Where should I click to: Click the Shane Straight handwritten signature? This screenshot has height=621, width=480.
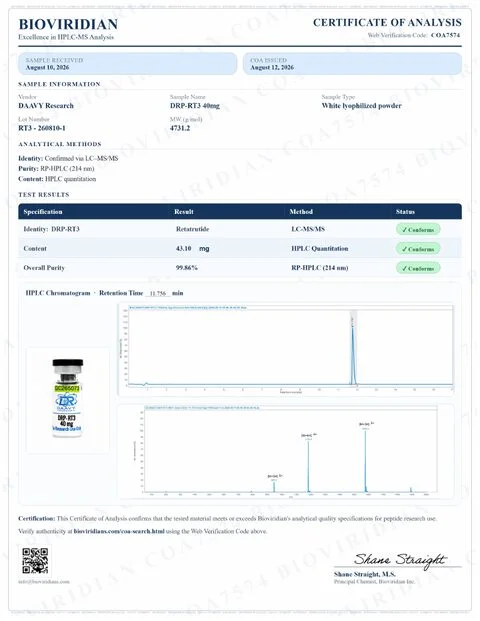pyautogui.click(x=399, y=560)
